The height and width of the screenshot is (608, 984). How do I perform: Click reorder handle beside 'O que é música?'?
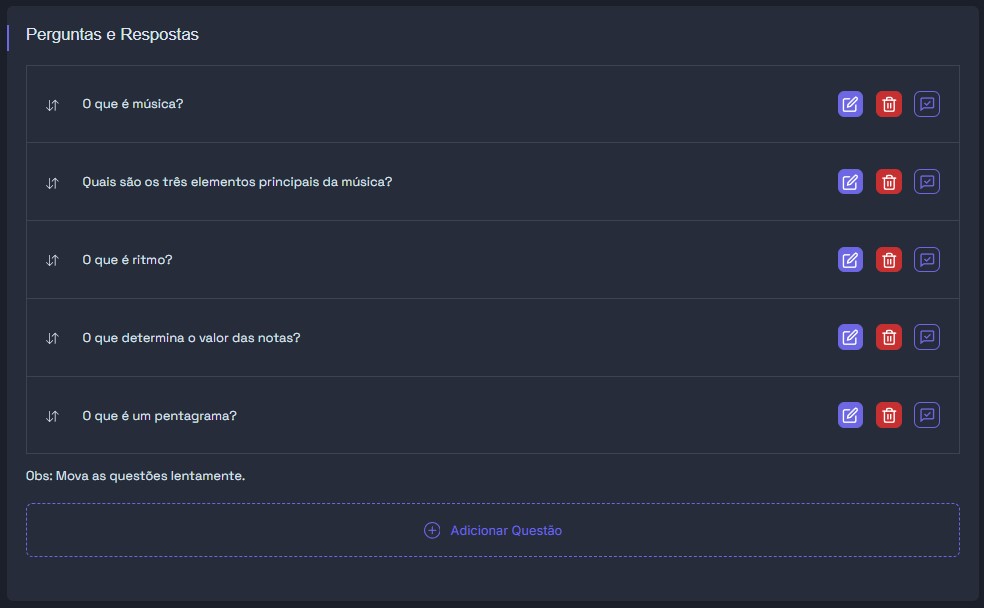(53, 105)
